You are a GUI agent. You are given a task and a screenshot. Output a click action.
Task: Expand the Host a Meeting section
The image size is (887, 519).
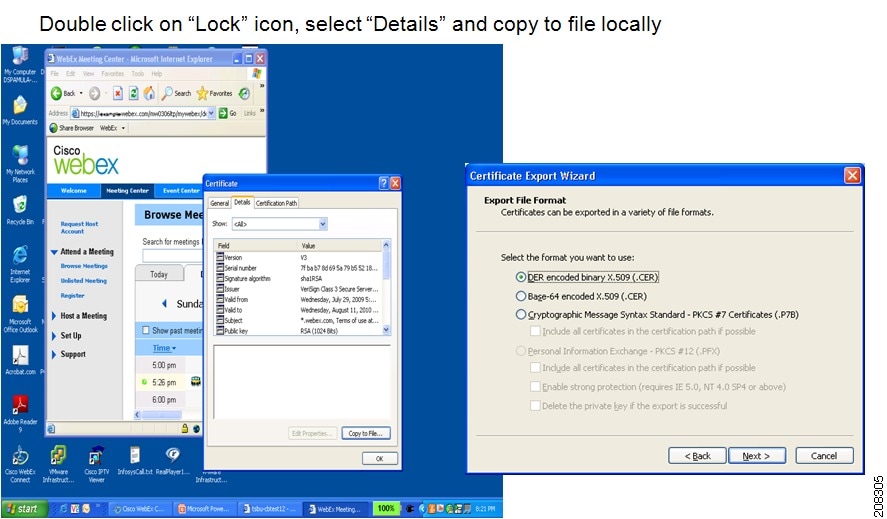point(54,316)
